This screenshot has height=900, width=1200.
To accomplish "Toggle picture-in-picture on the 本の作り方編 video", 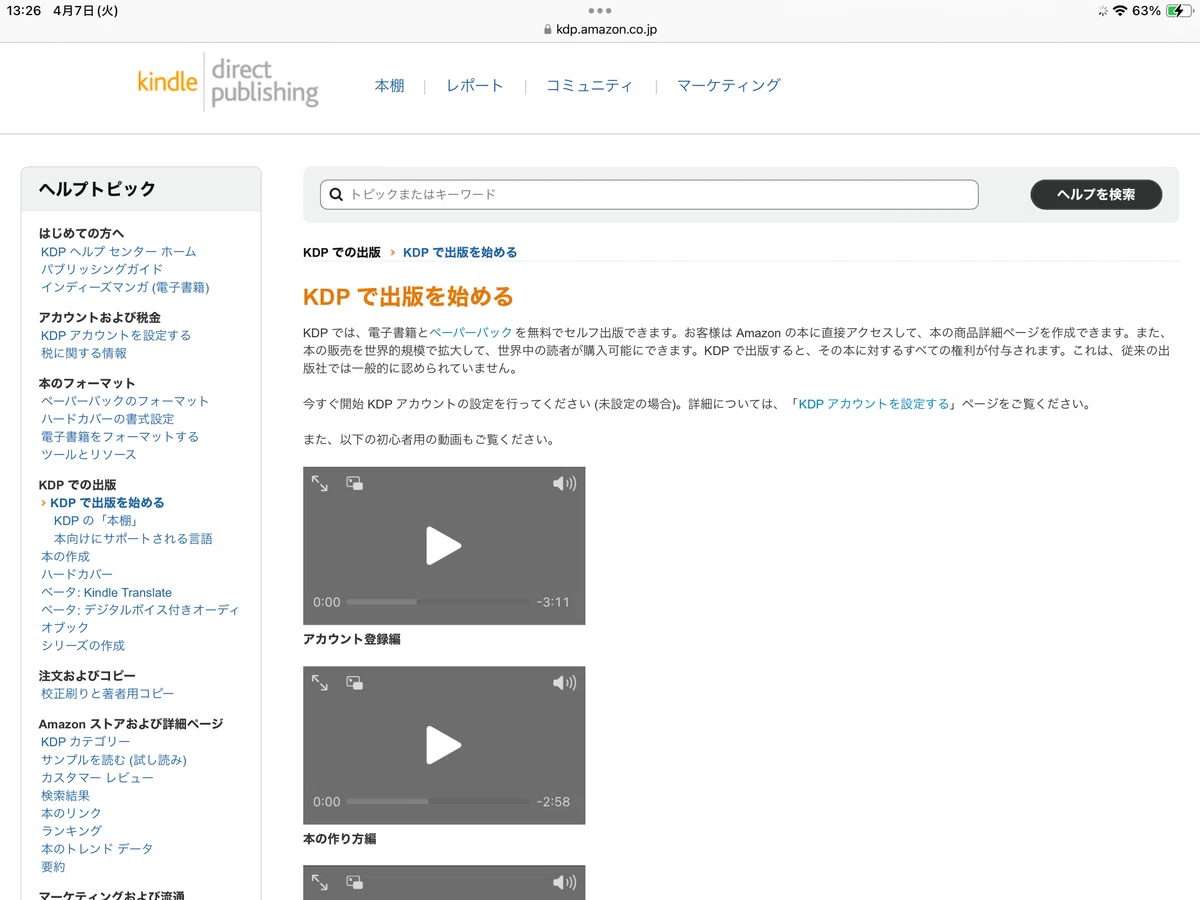I will (354, 683).
